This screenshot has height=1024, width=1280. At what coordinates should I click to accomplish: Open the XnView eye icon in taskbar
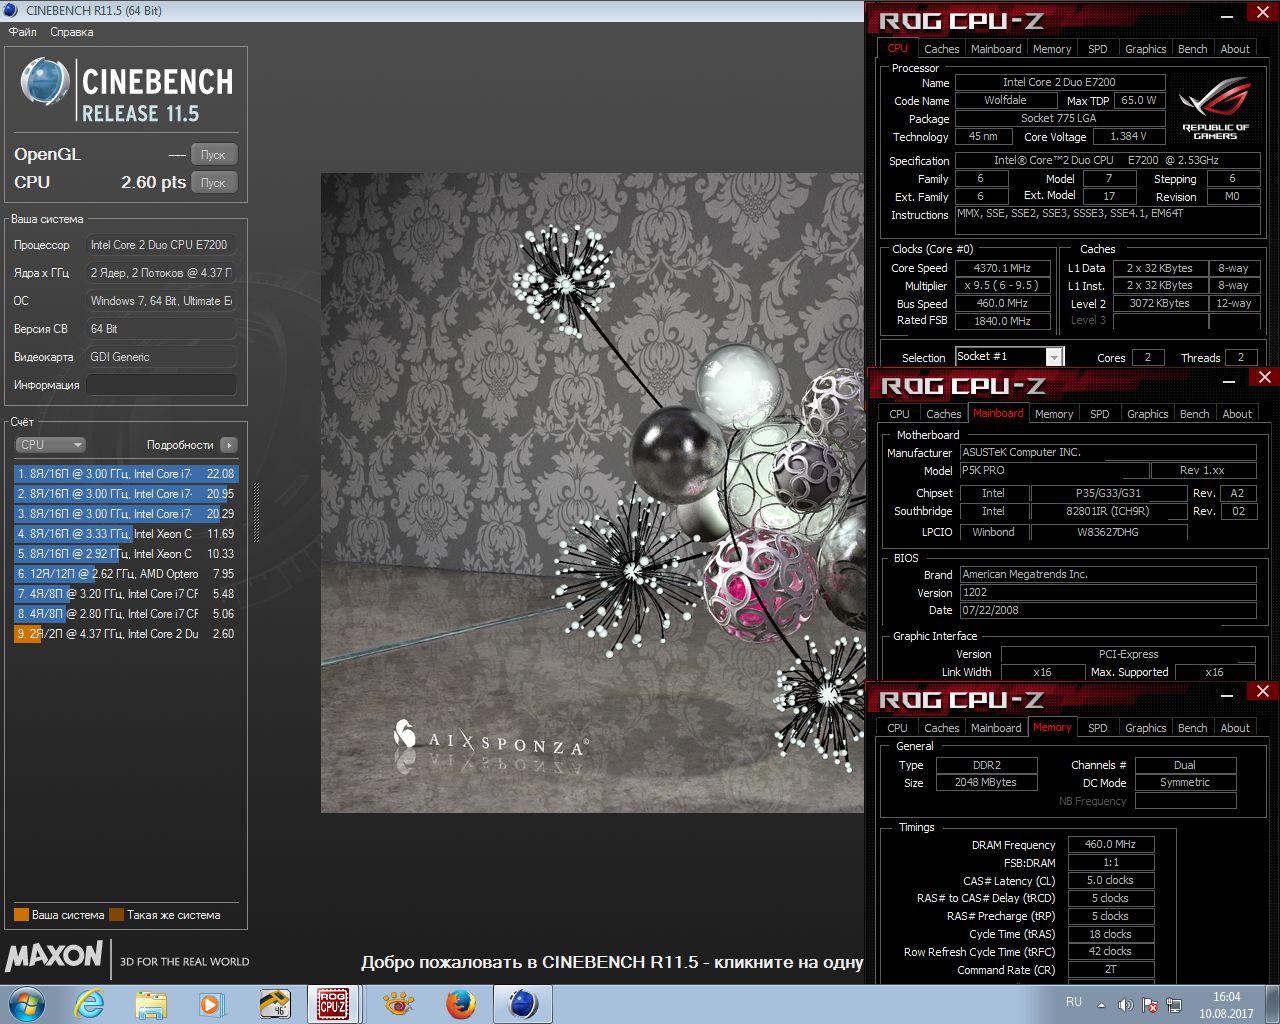[399, 1004]
